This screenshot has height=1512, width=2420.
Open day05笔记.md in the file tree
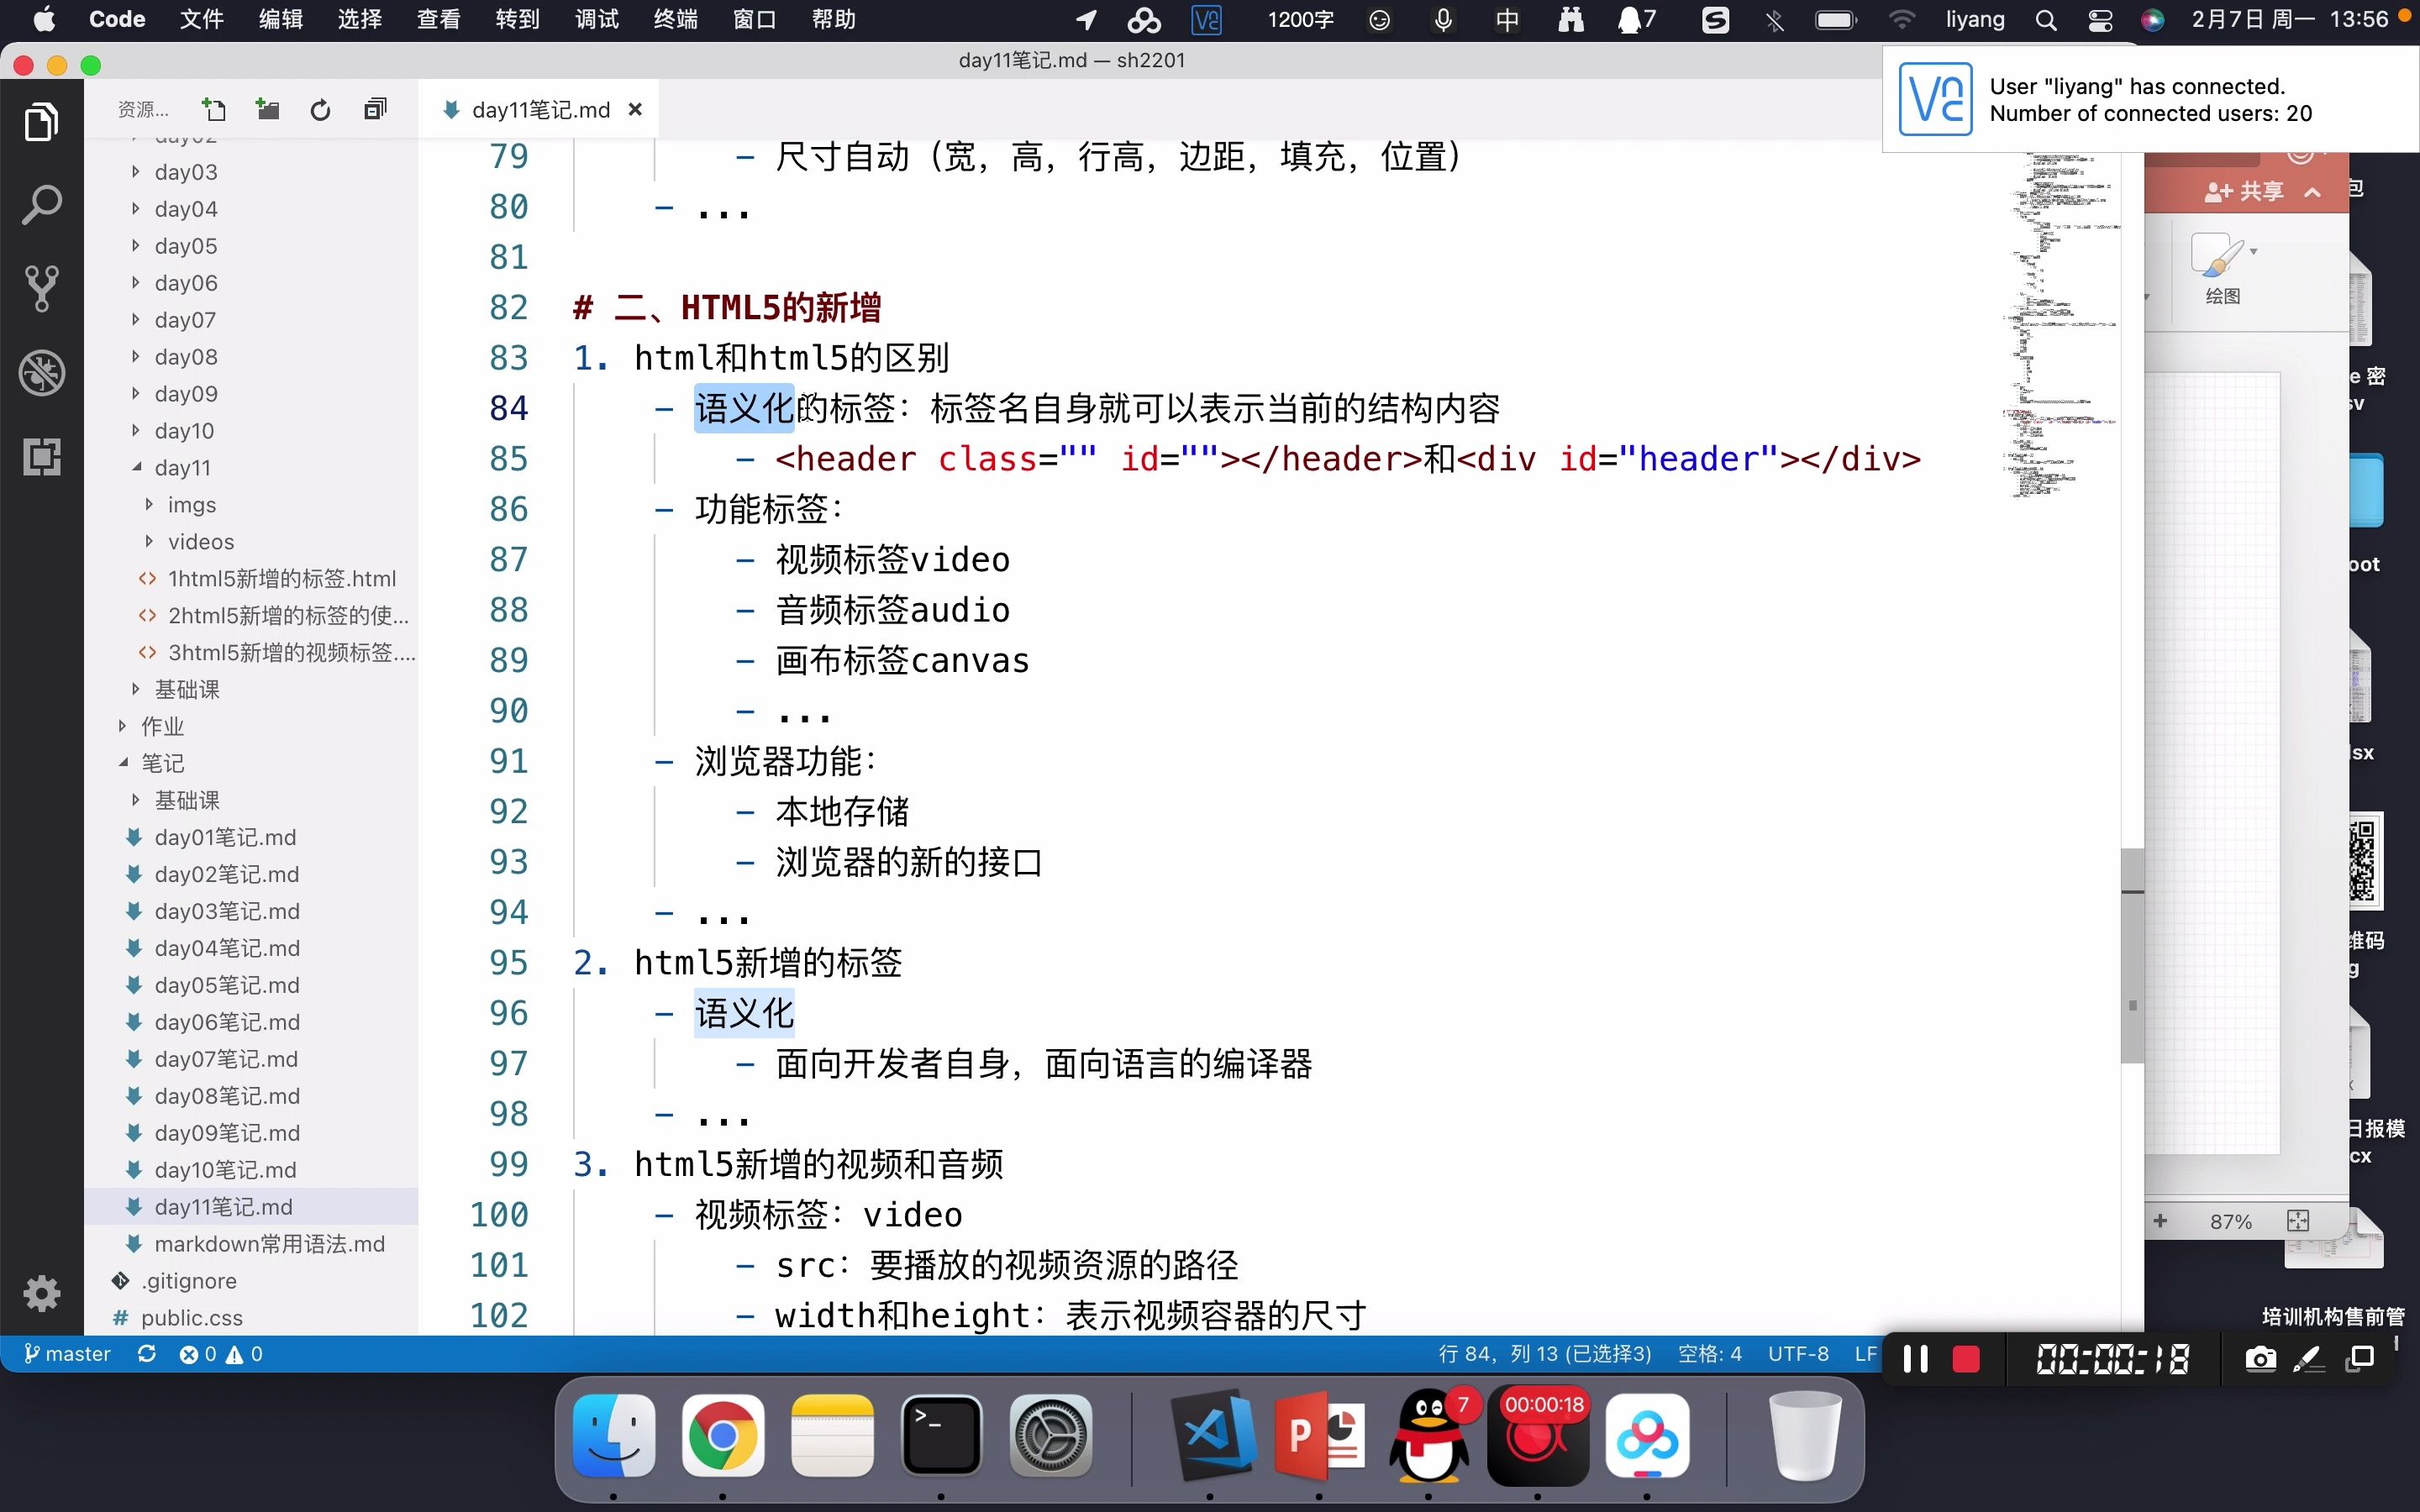227,985
